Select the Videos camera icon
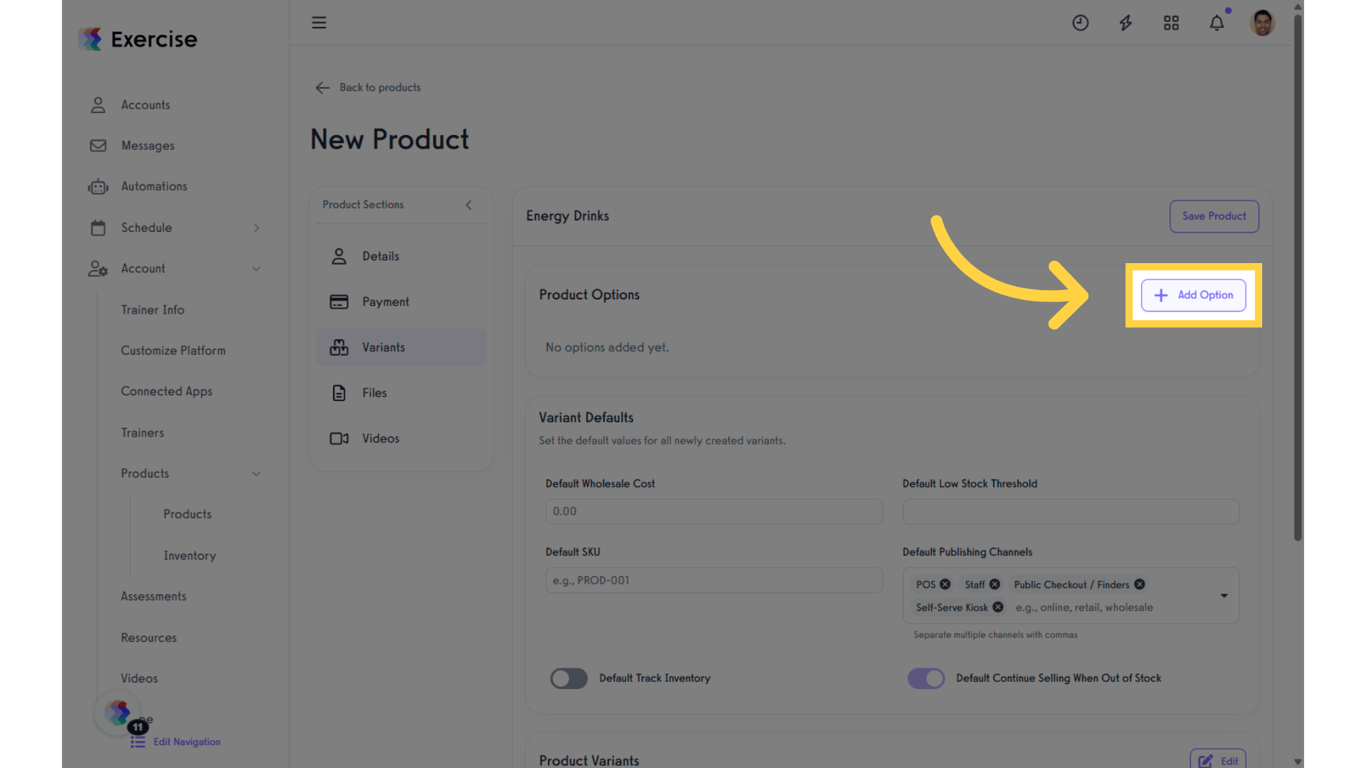 coord(341,438)
